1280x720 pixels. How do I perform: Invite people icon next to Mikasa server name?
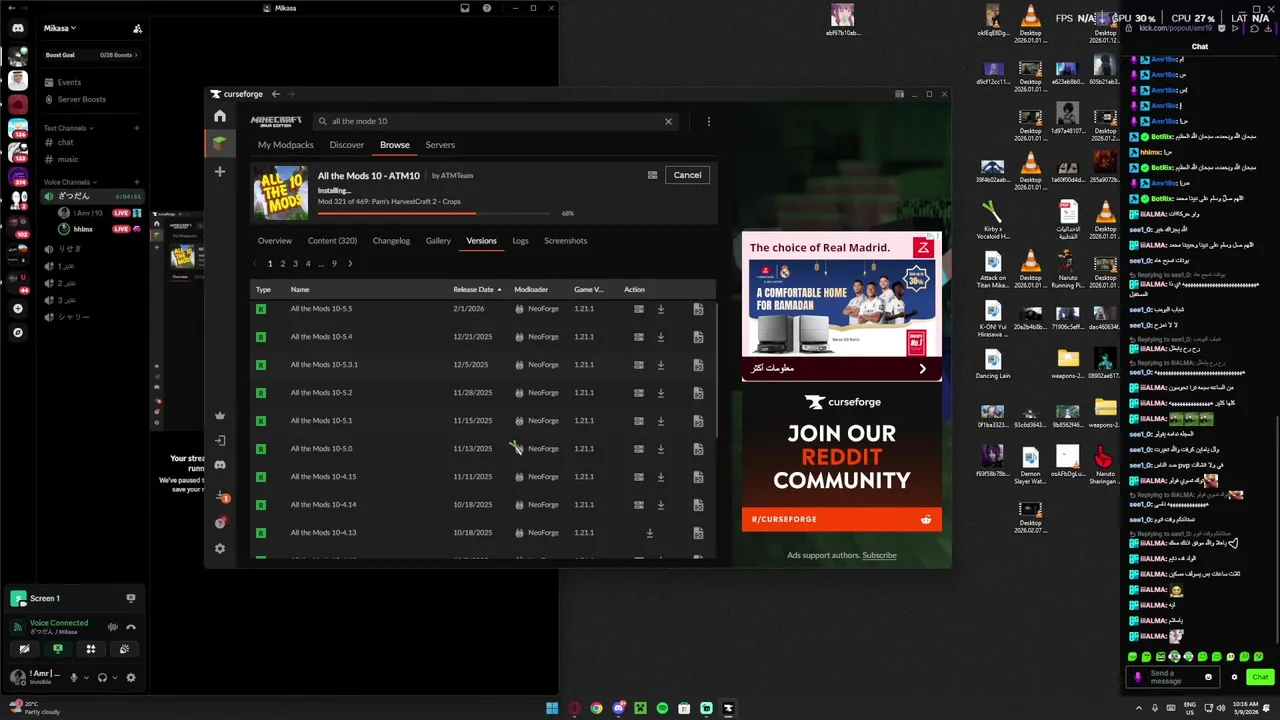137,29
